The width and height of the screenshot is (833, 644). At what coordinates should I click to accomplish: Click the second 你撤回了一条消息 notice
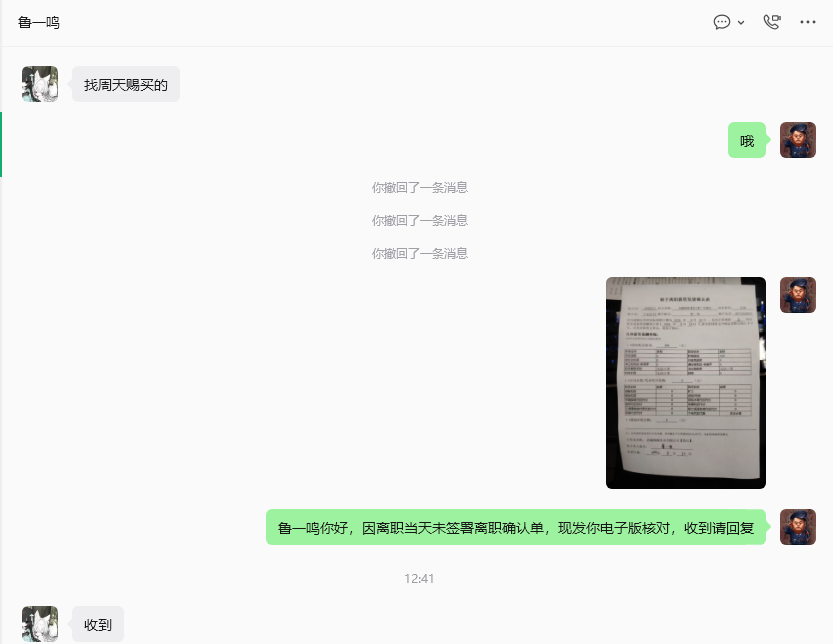coord(420,221)
